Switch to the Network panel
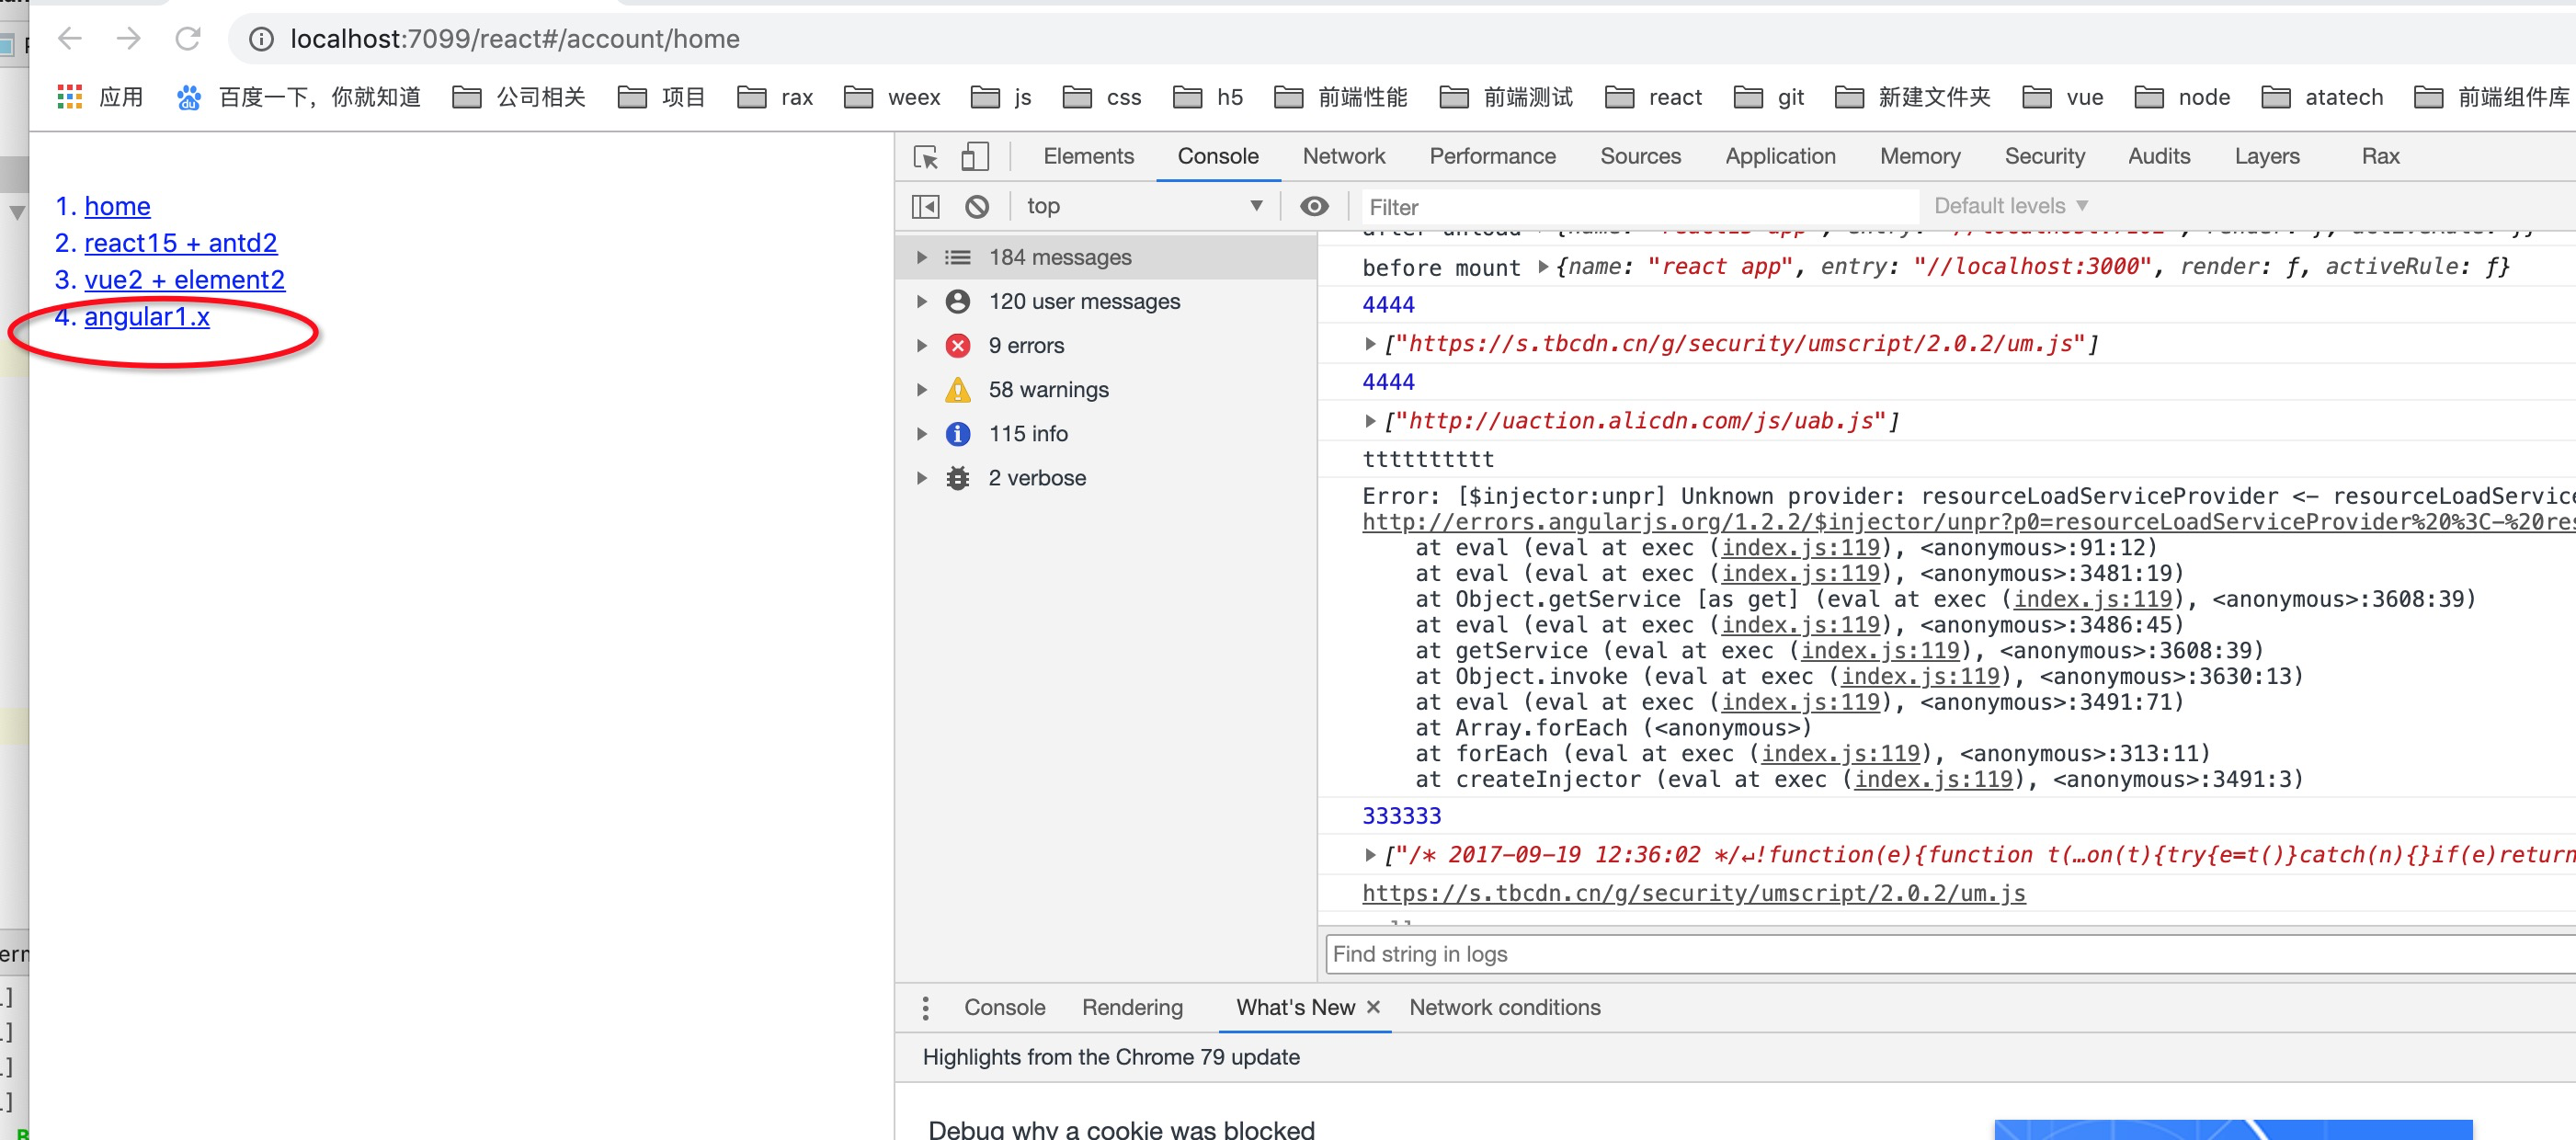Image resolution: width=2576 pixels, height=1140 pixels. (x=1343, y=156)
